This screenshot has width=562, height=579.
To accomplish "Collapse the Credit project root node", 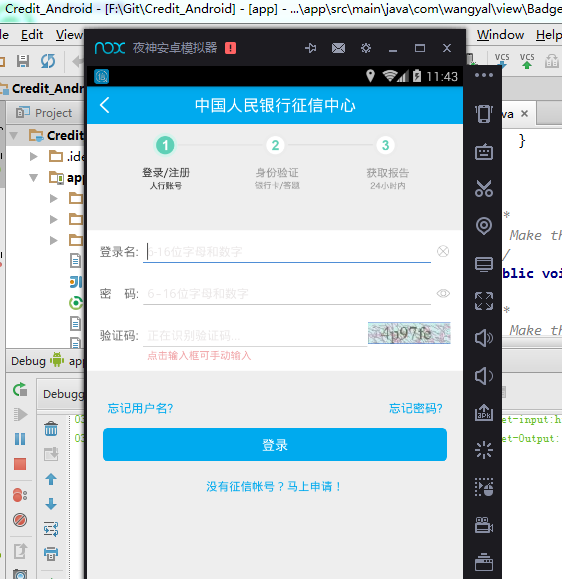I will (14, 136).
